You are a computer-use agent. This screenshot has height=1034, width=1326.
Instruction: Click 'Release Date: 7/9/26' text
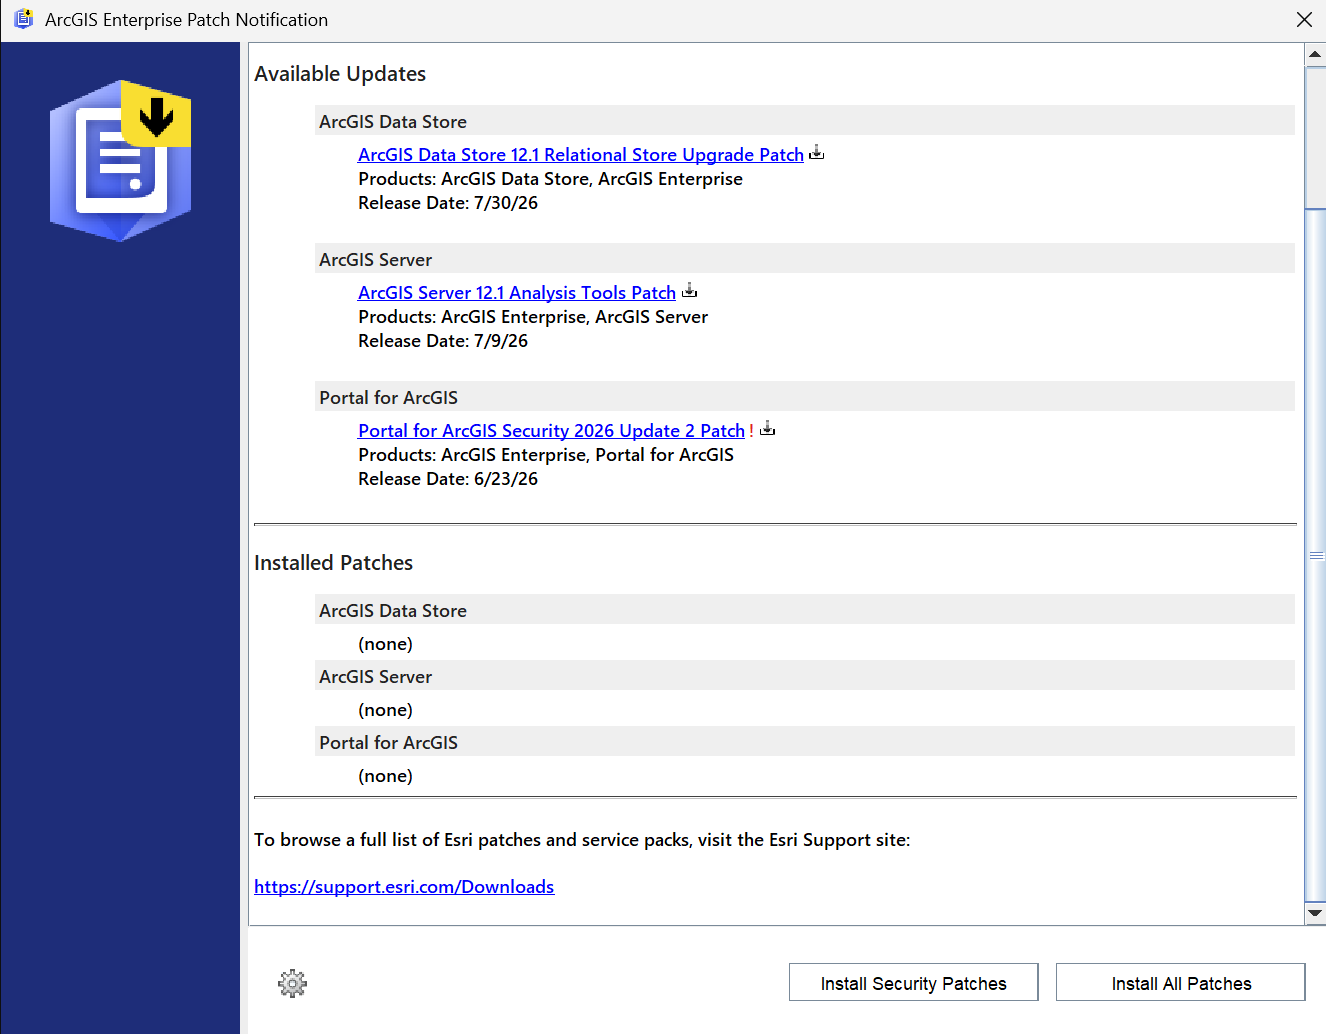[x=443, y=341]
